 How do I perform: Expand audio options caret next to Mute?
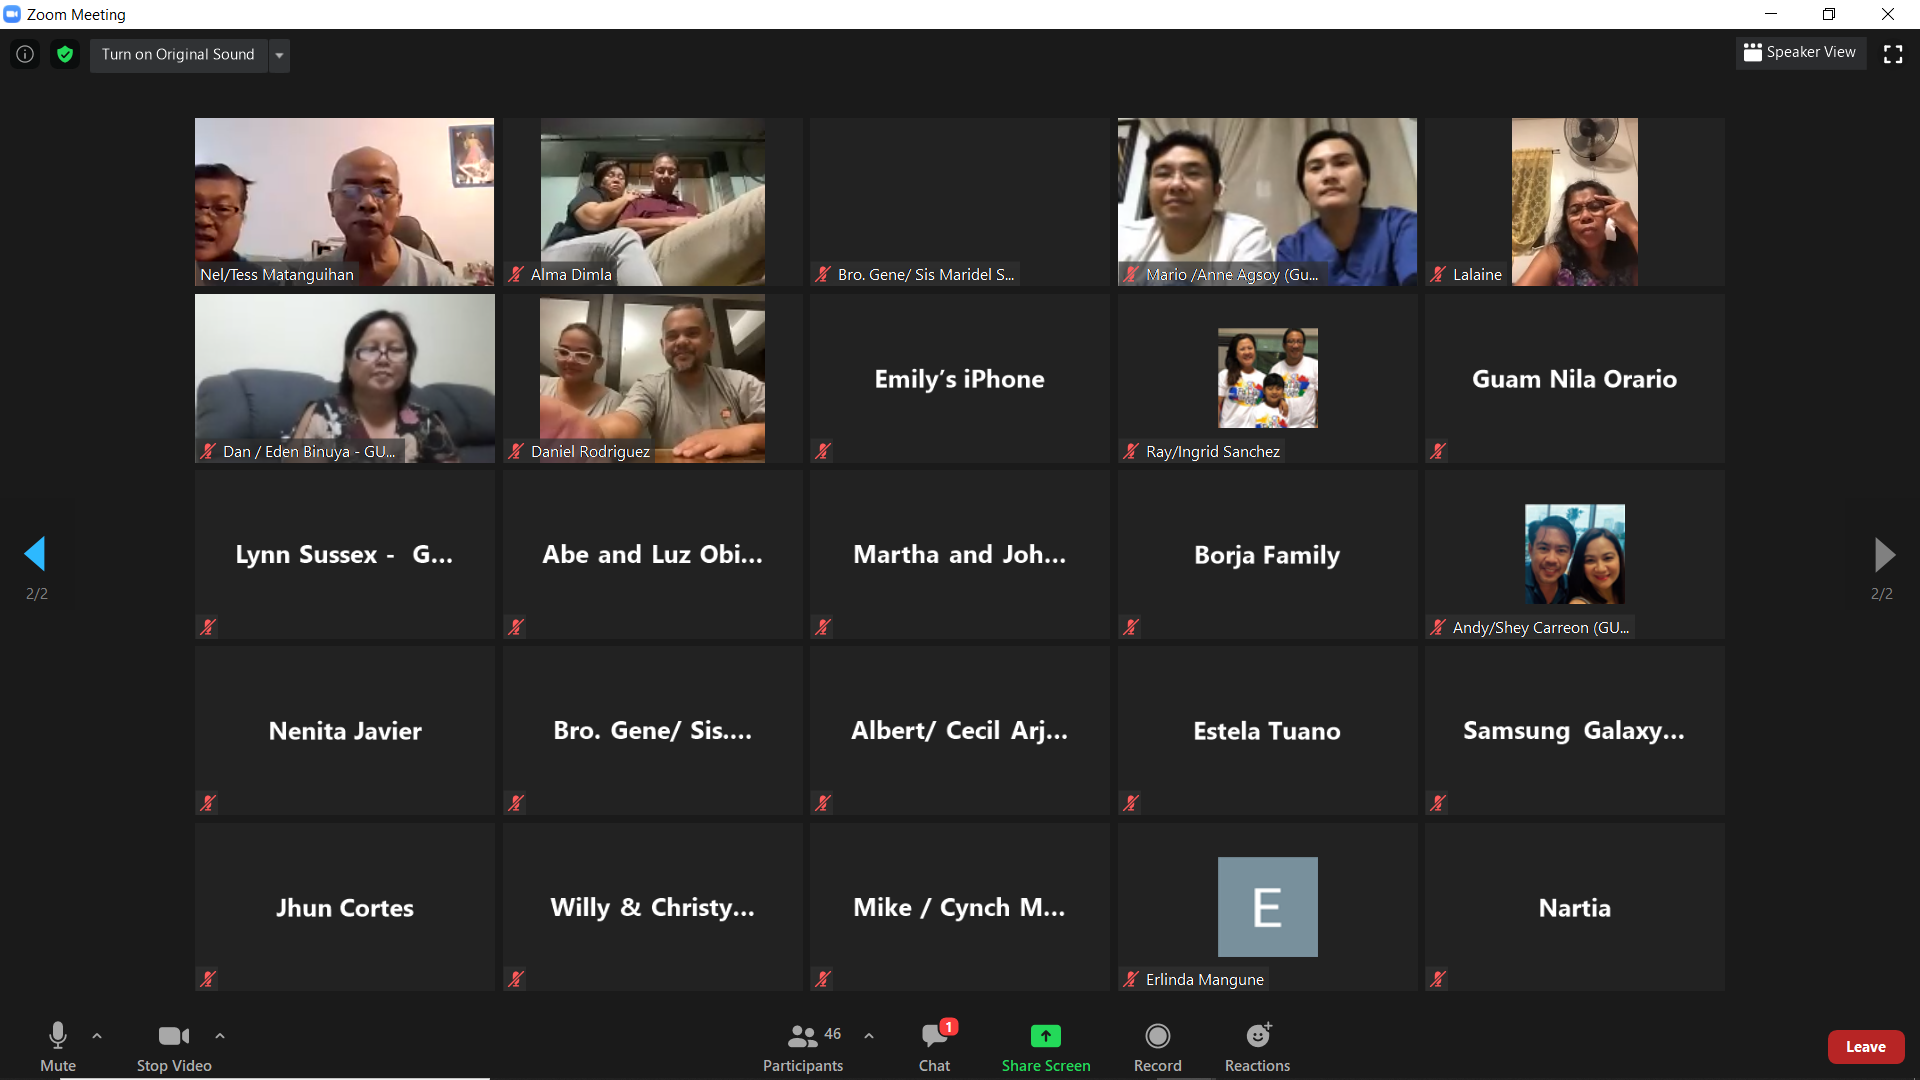tap(97, 1036)
